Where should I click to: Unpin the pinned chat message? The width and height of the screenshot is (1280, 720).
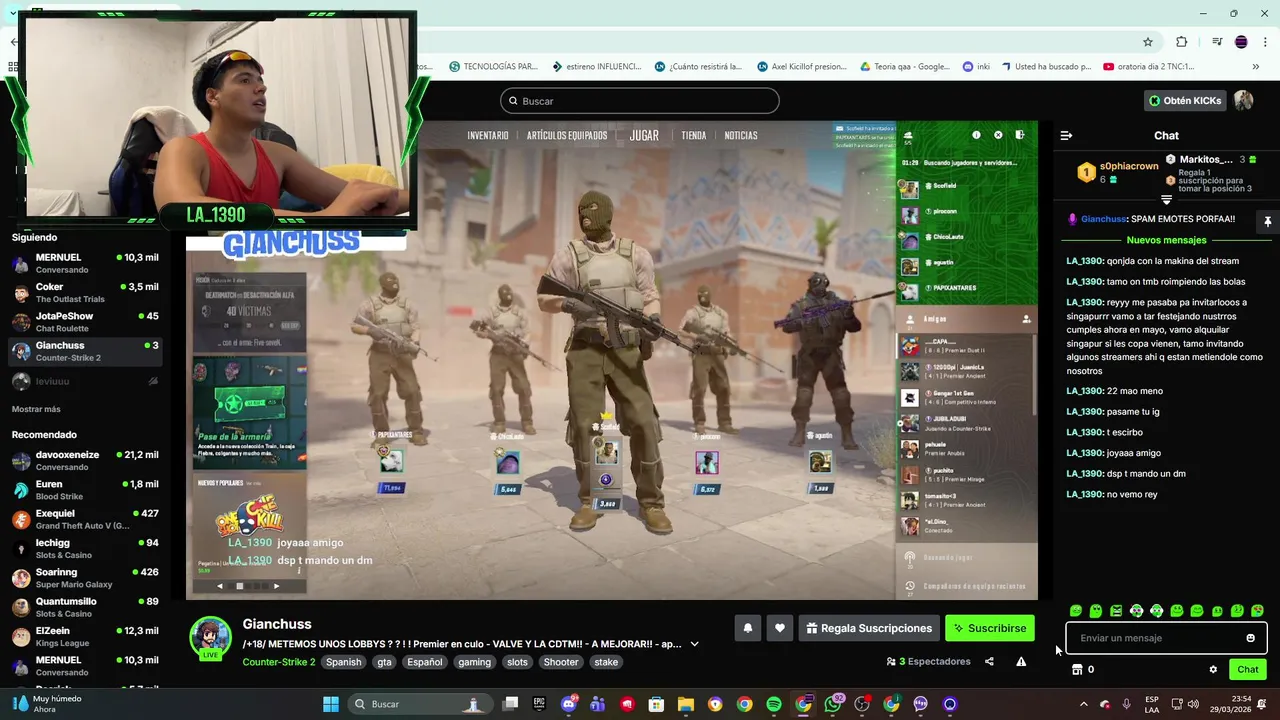coord(1267,221)
